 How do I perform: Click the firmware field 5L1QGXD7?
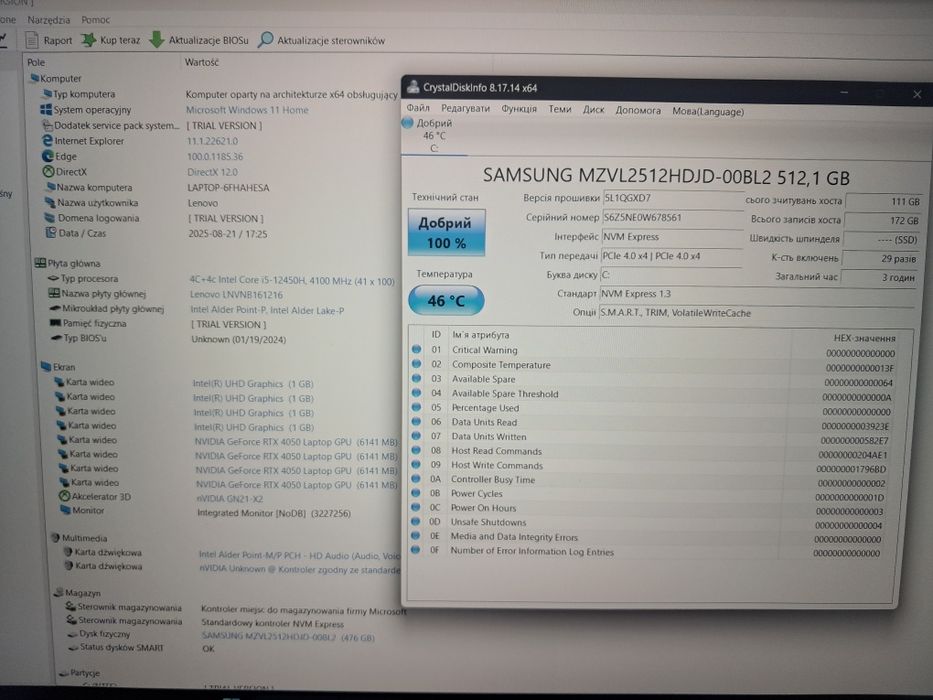click(x=673, y=198)
